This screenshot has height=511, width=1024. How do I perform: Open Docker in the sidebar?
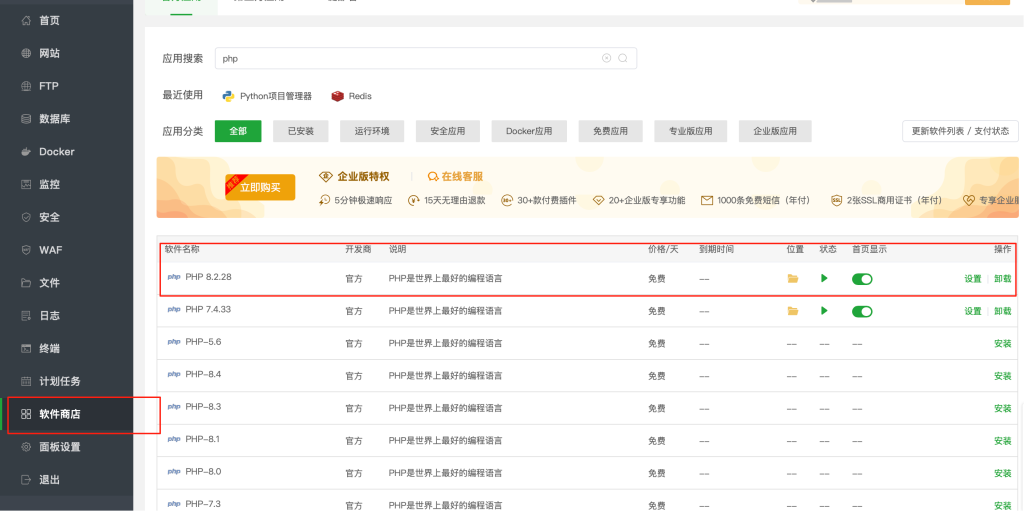[56, 152]
